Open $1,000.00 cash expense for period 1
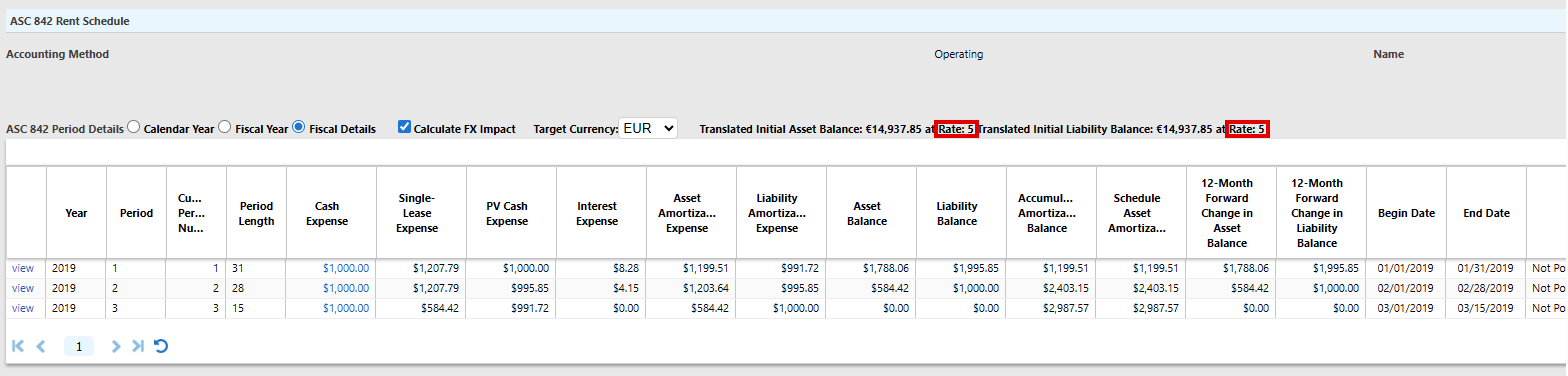1568x376 pixels. pos(346,268)
